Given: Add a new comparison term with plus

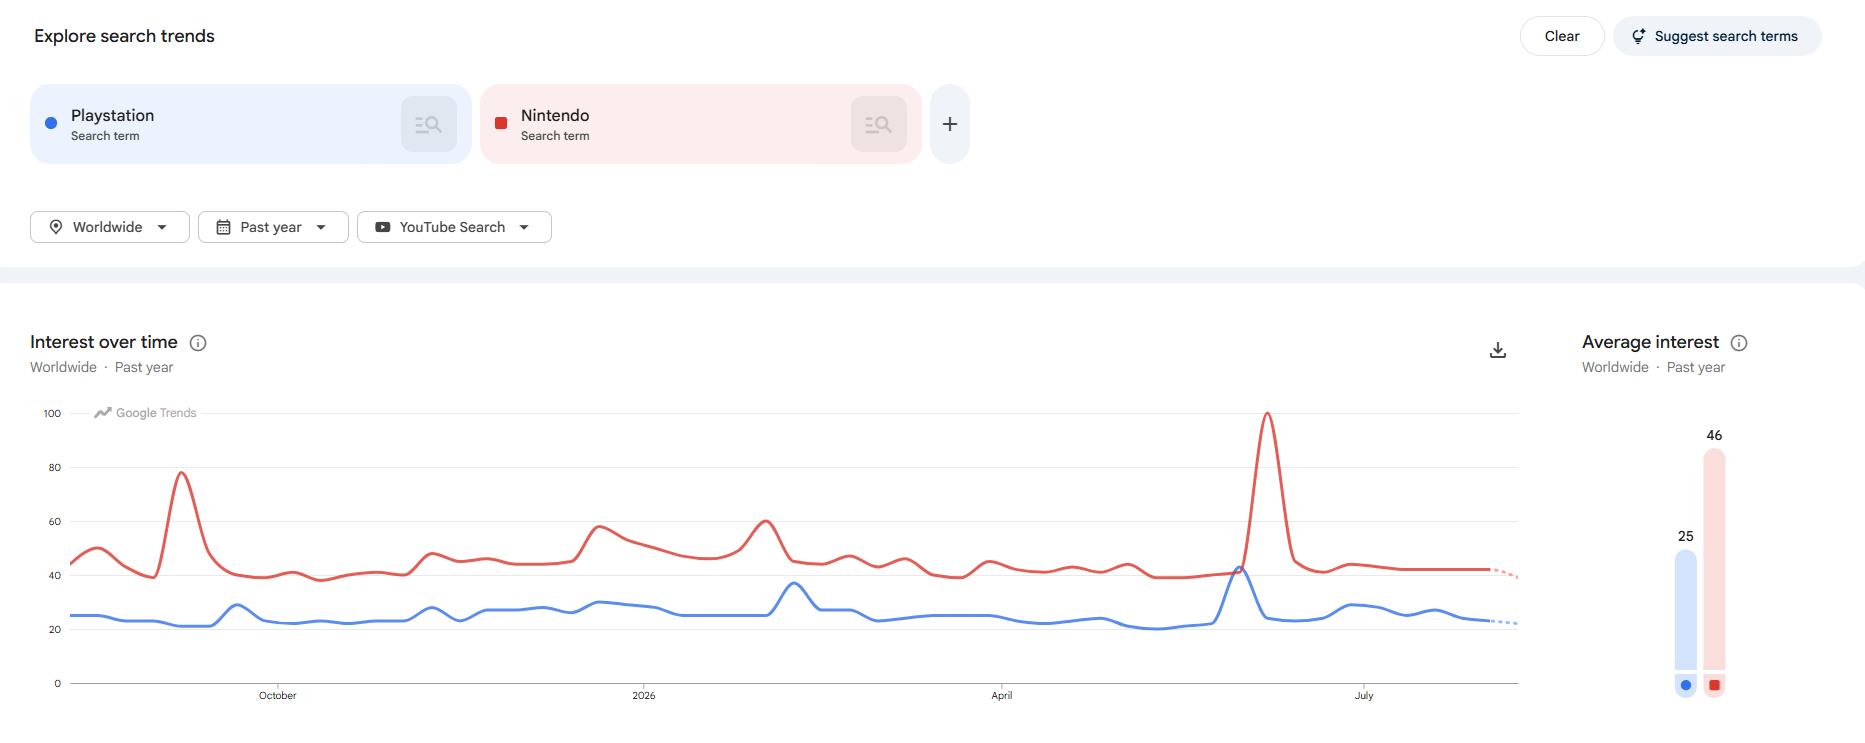Looking at the screenshot, I should point(950,124).
